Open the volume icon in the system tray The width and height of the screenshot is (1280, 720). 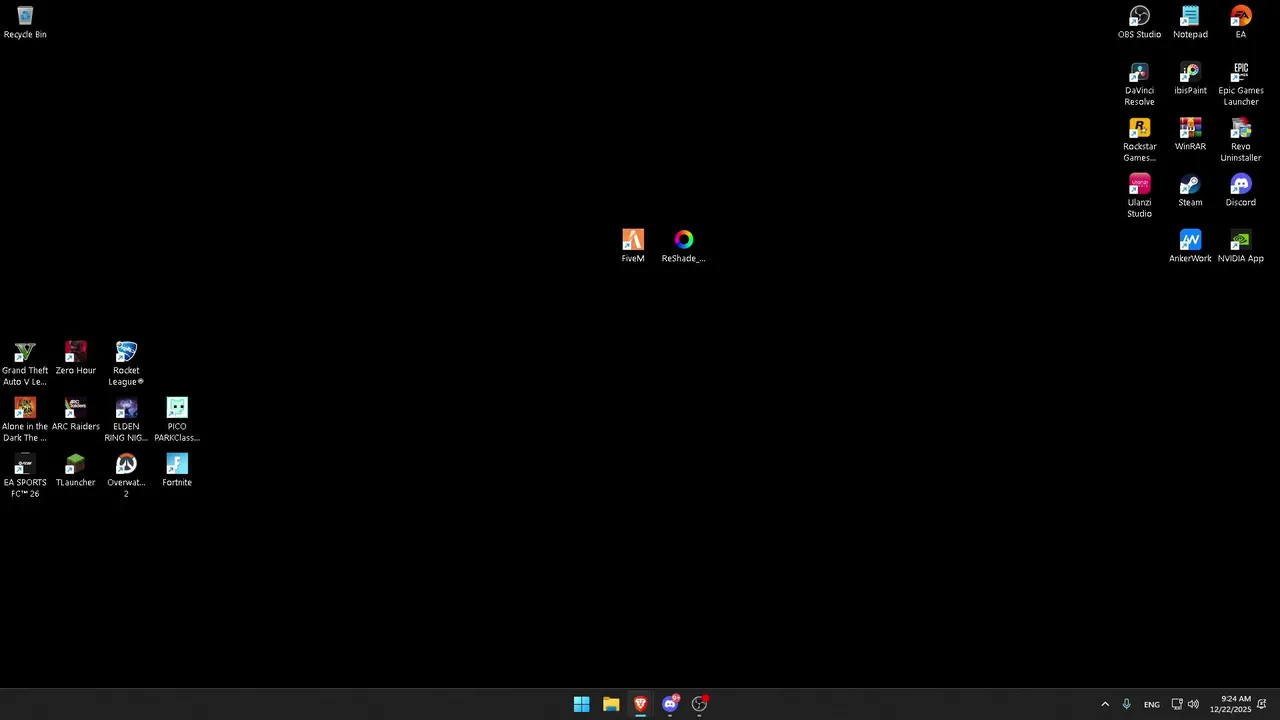click(x=1193, y=704)
